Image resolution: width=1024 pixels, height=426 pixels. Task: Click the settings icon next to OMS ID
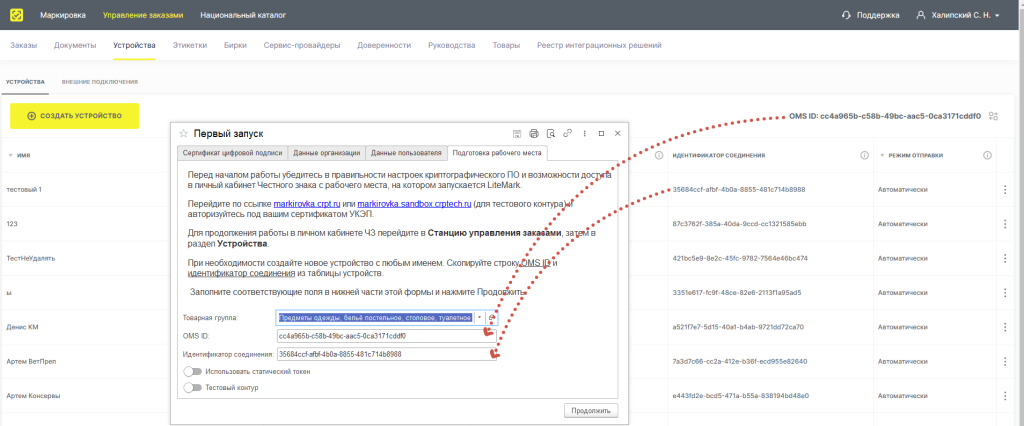pyautogui.click(x=993, y=116)
